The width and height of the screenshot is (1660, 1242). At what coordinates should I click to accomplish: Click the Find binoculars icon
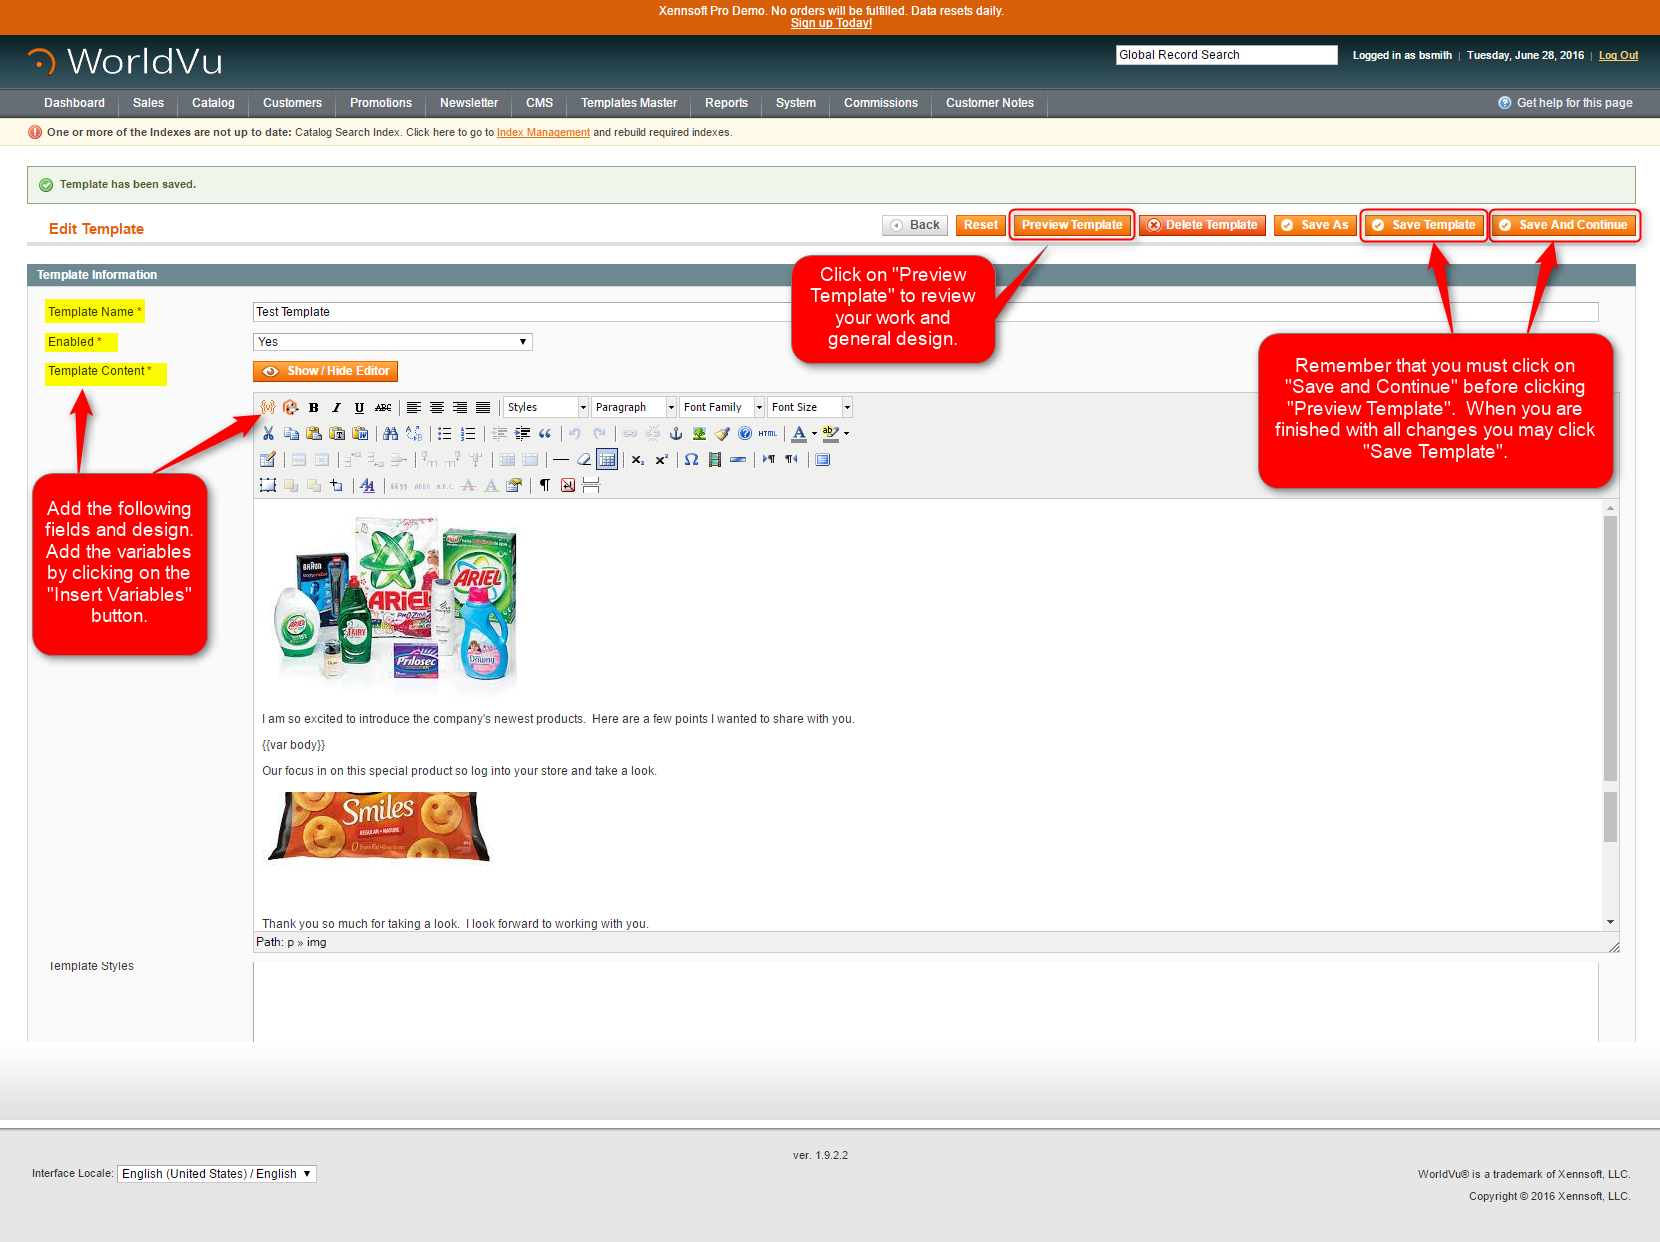390,433
